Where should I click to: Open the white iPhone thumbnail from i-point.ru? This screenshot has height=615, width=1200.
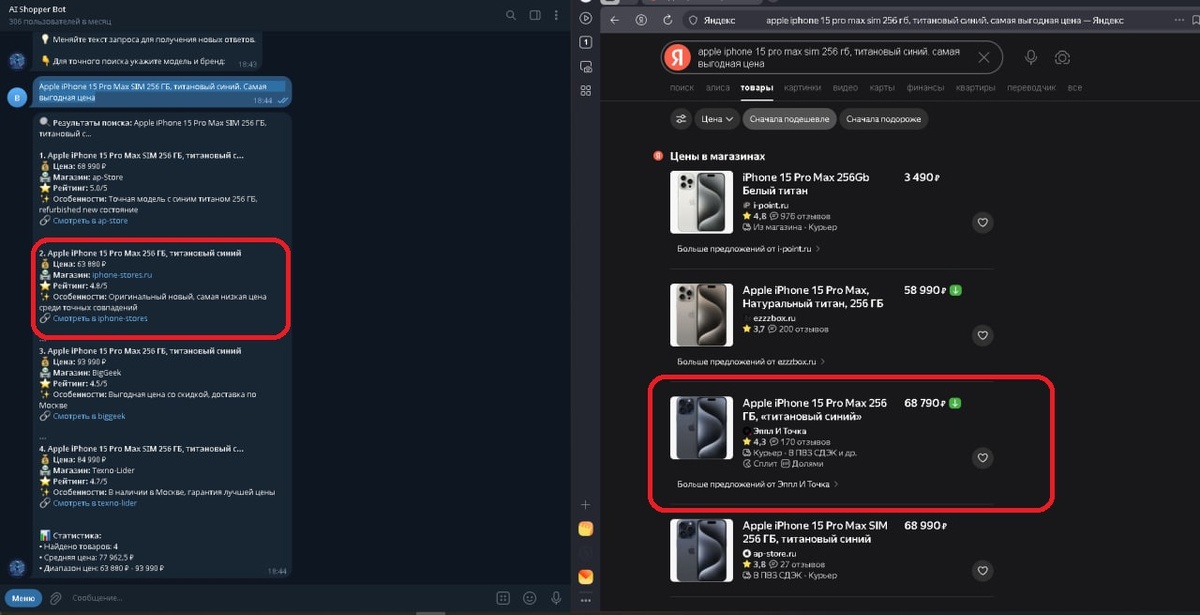click(700, 202)
